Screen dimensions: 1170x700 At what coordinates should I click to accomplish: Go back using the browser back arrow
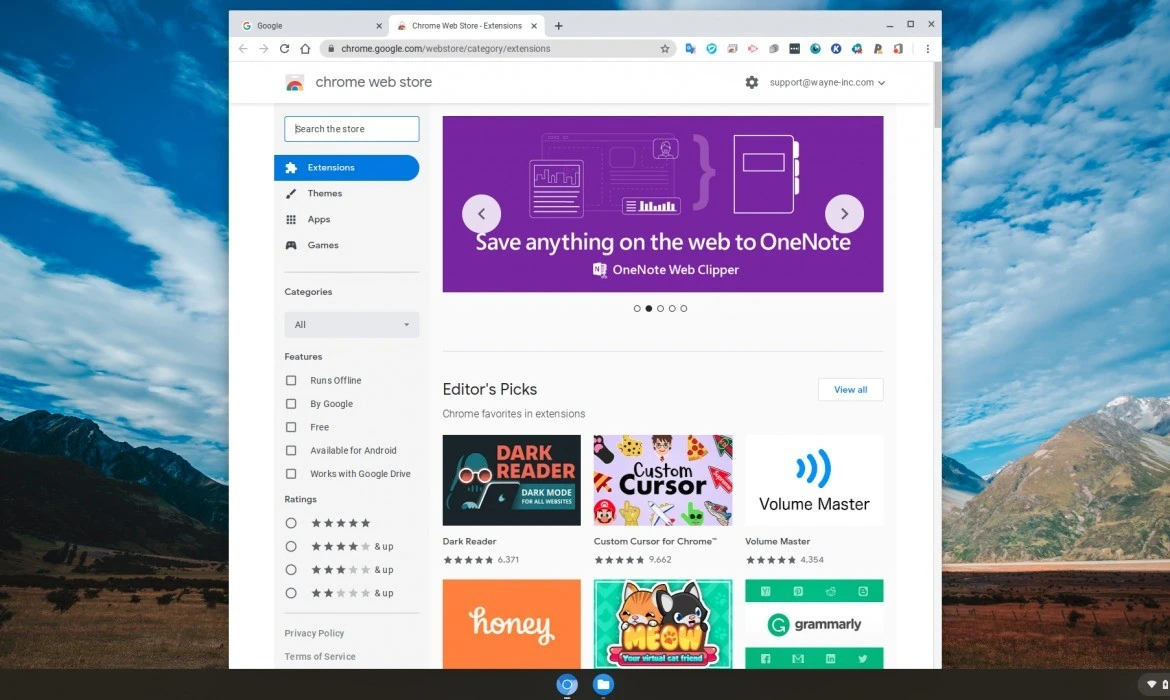[x=243, y=49]
